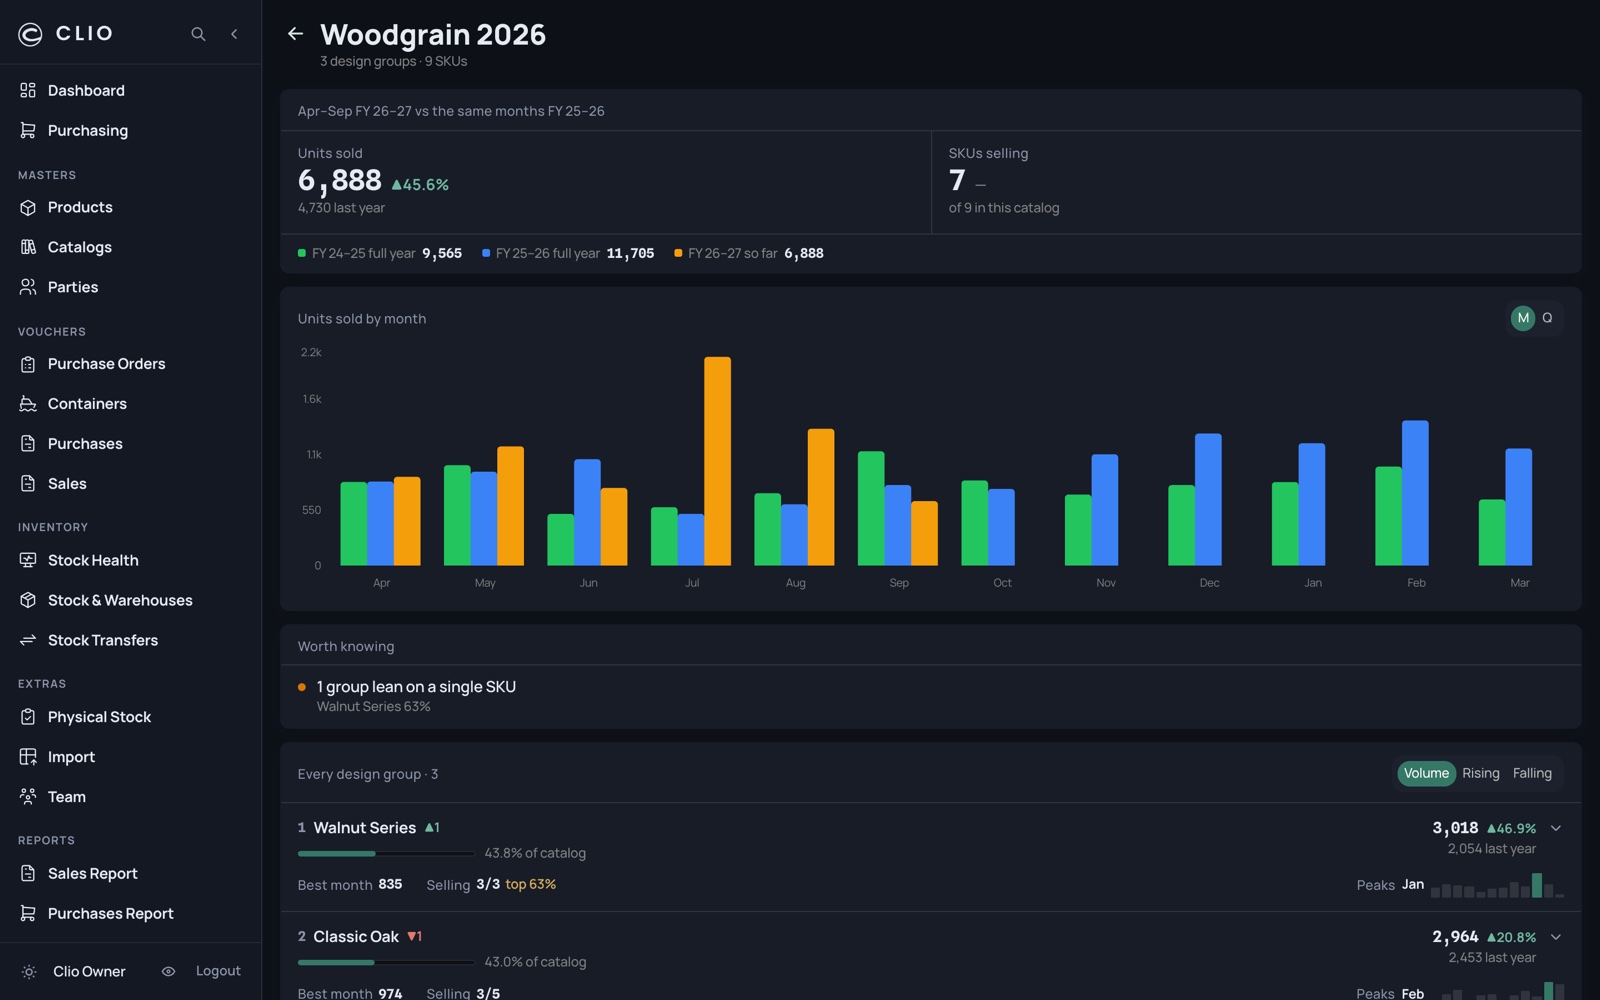Click the orange July bar in chart
The height and width of the screenshot is (1000, 1600).
[717, 461]
